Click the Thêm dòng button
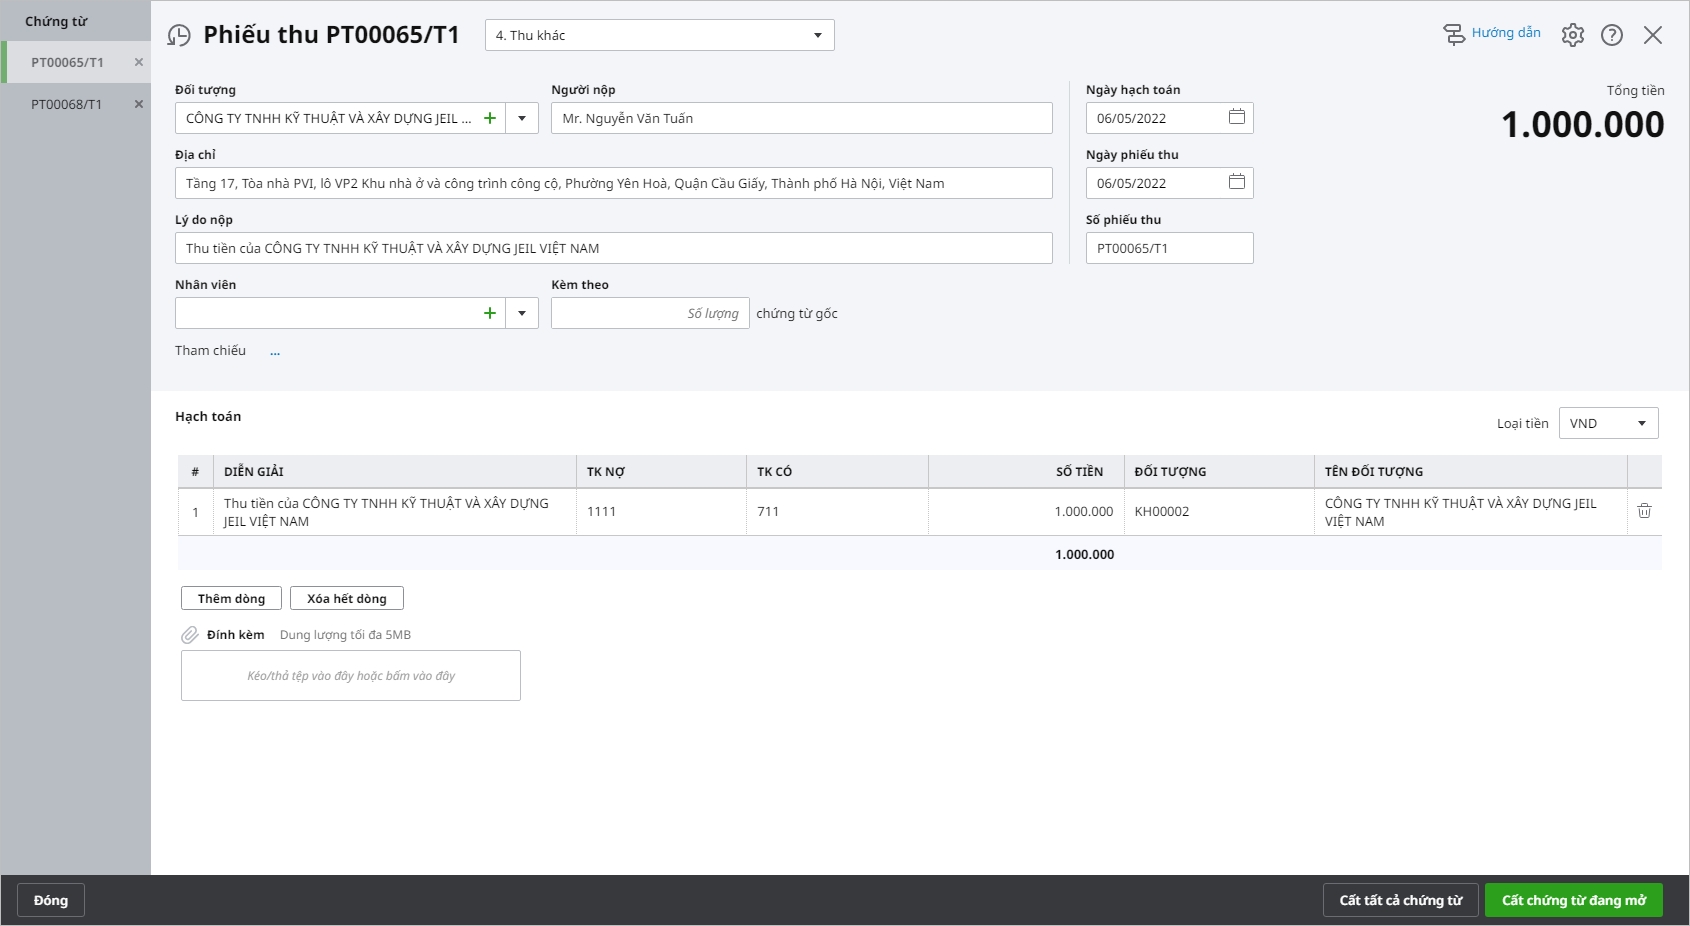The image size is (1690, 926). 231,598
